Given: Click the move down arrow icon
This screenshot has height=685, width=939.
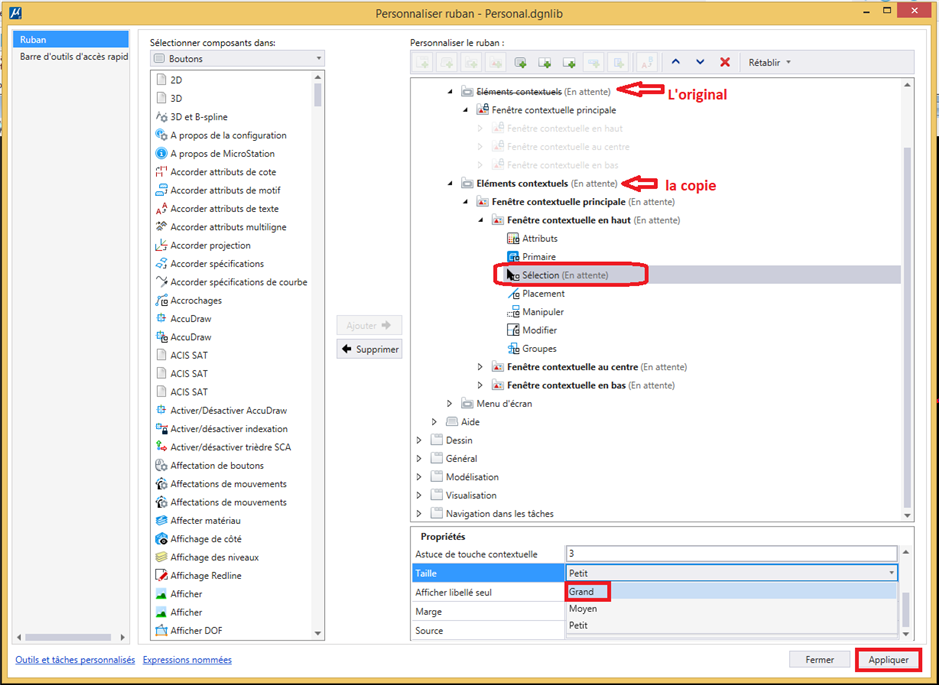Looking at the screenshot, I should (700, 61).
